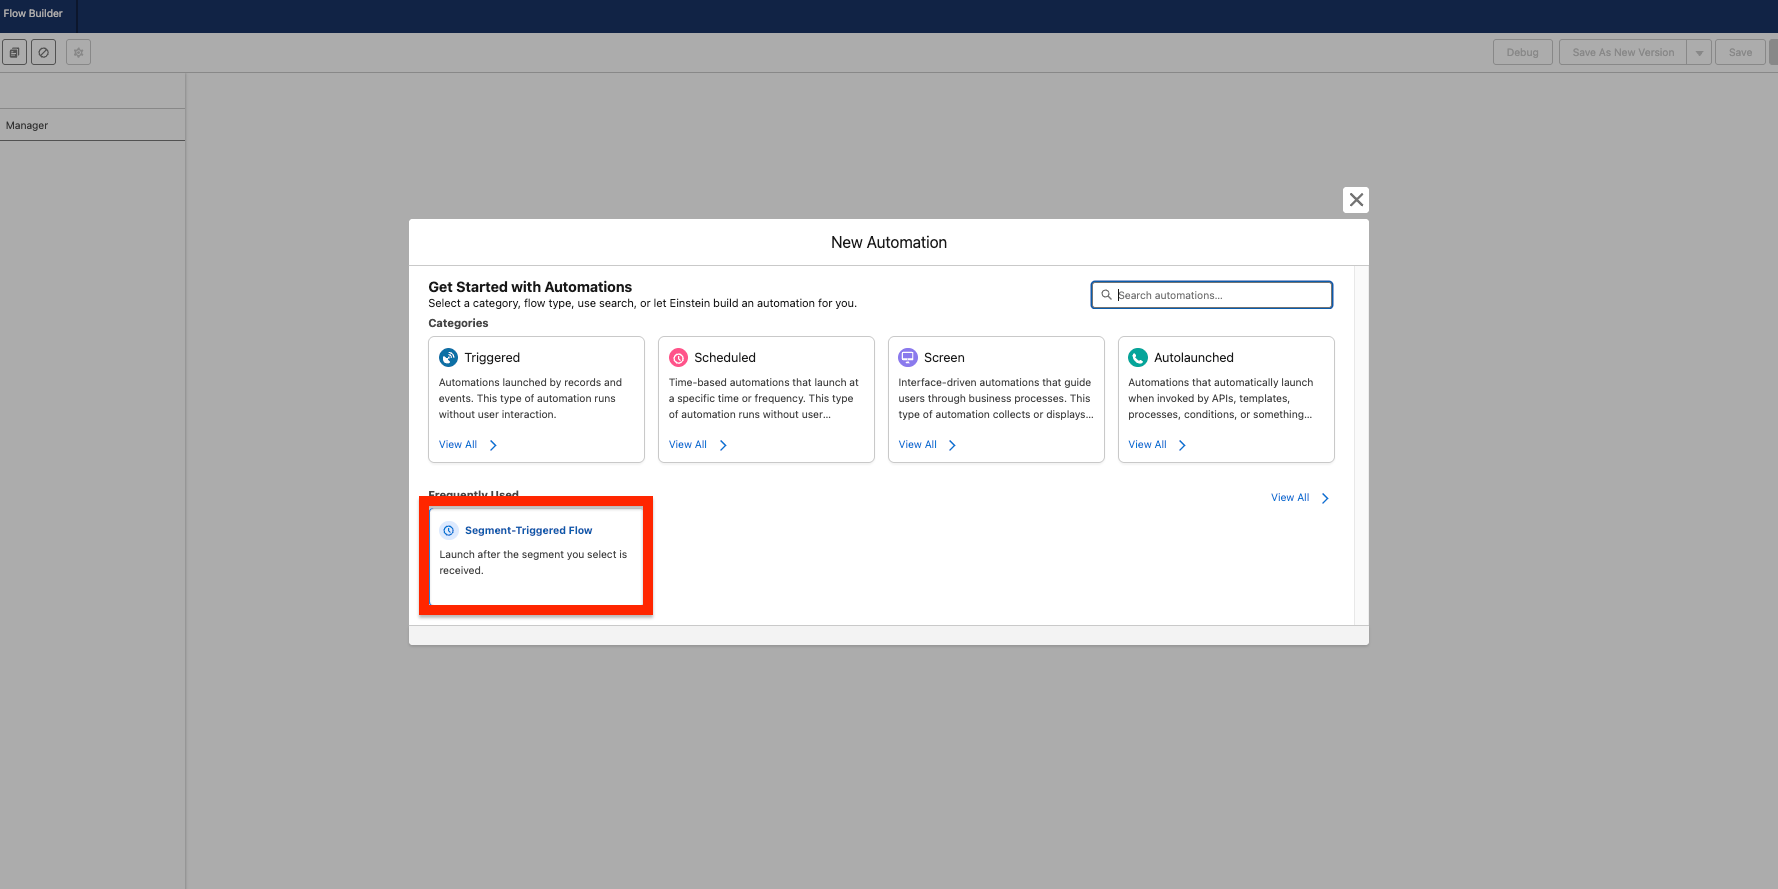Expand Save As New Version dropdown arrow
Screen dimensions: 1778x889
1699,53
